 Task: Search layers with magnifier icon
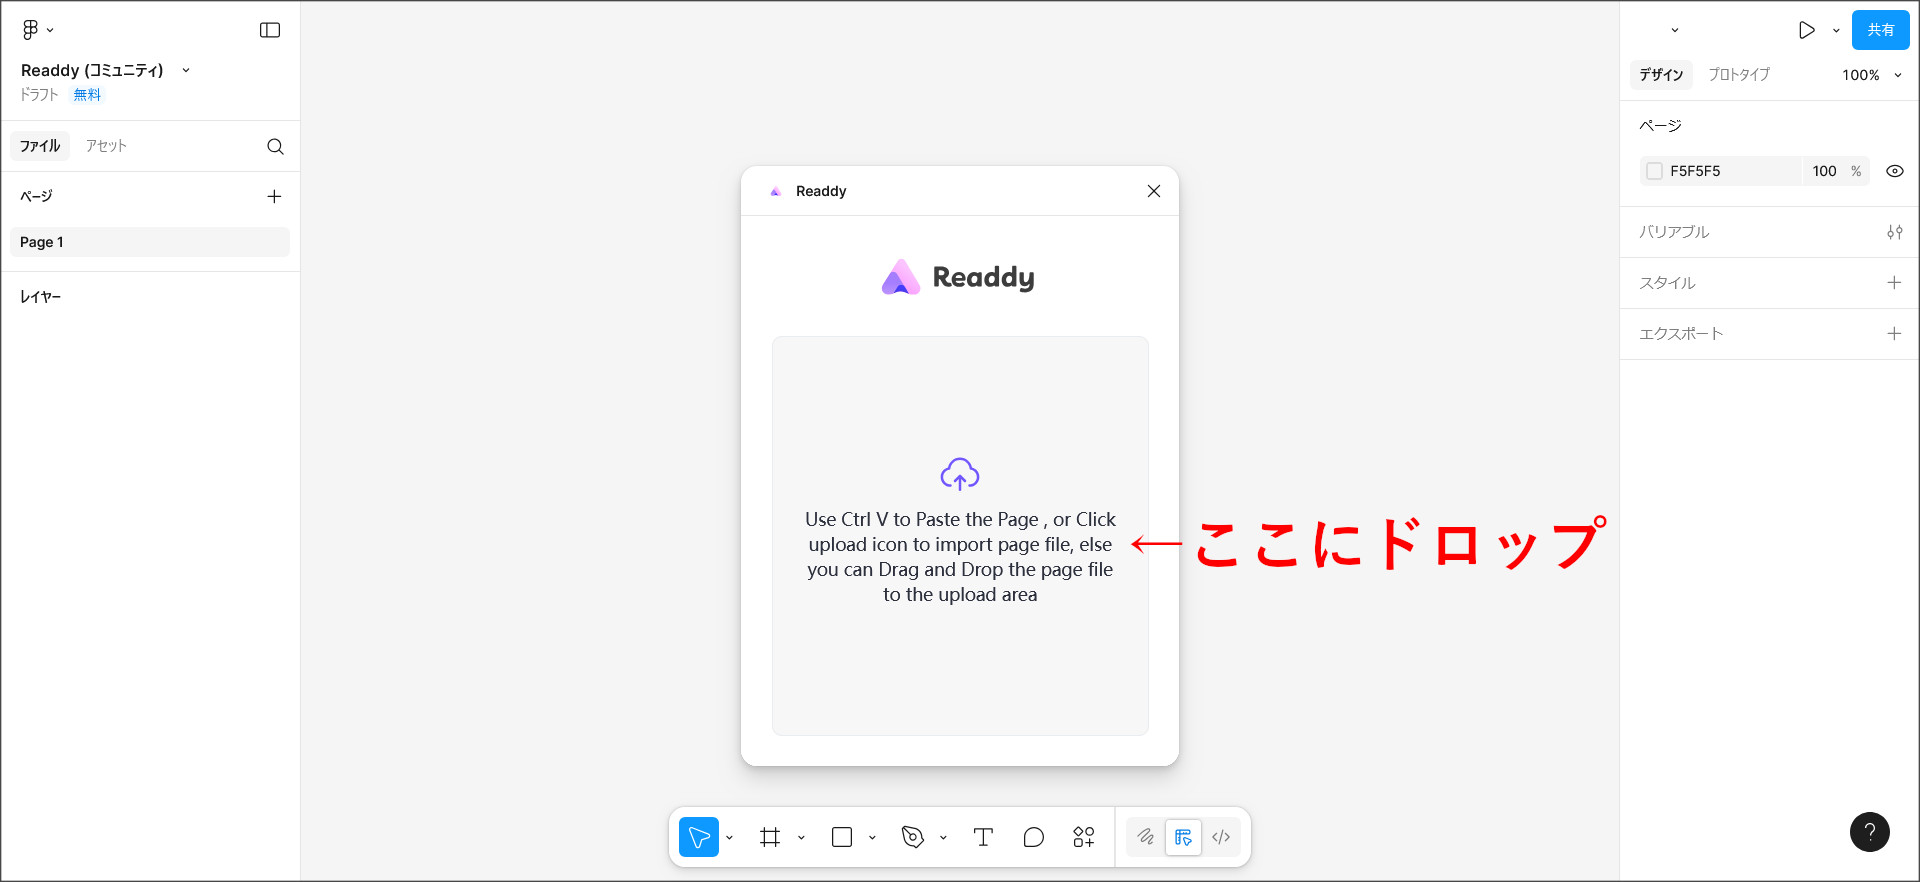275,147
